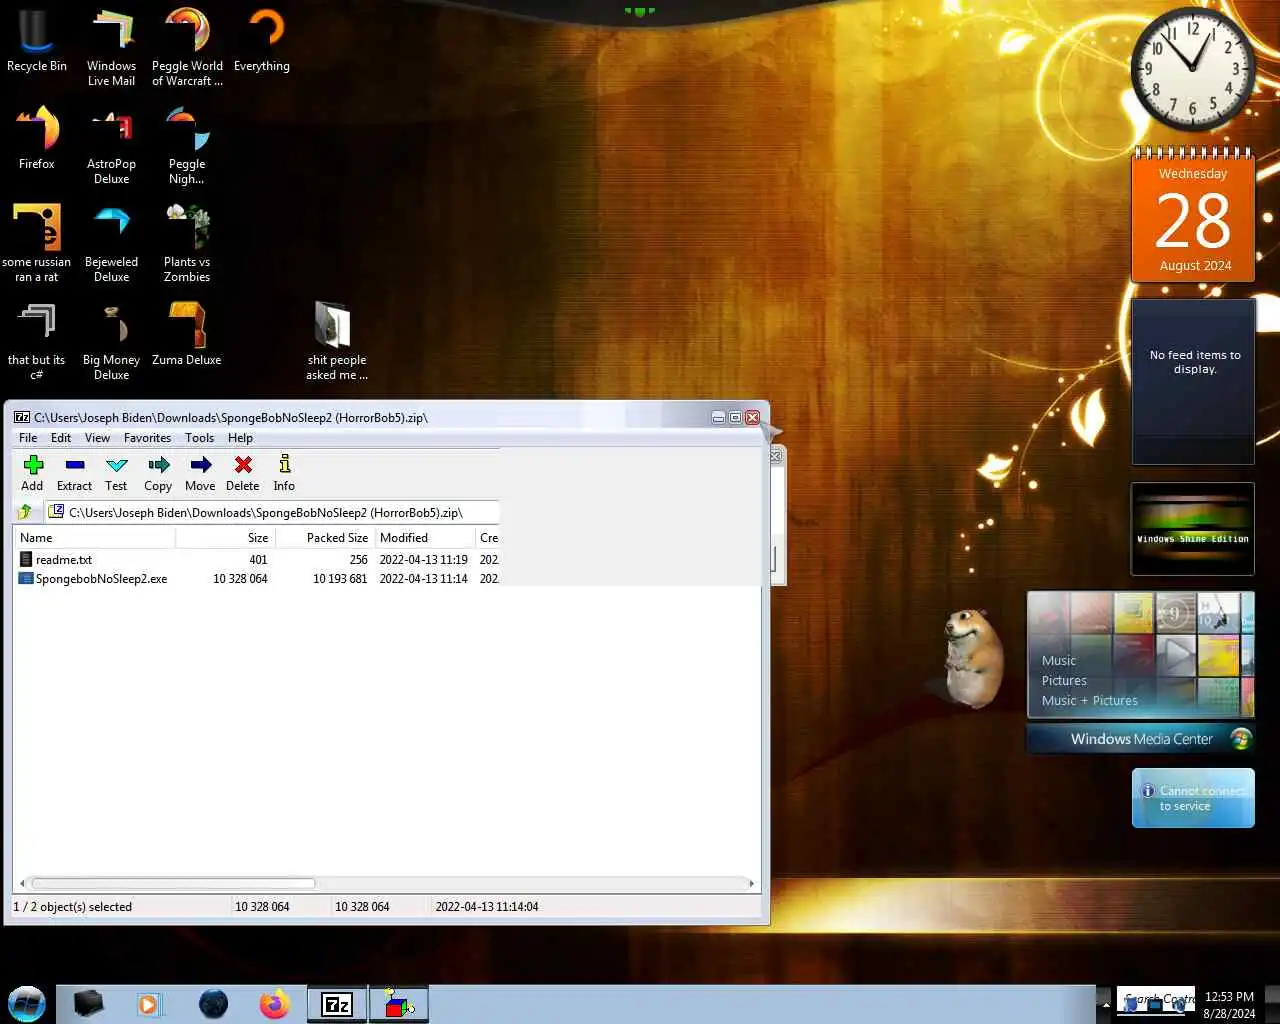The height and width of the screenshot is (1024, 1280).
Task: Click the 'Cannot connect to service' gadget
Action: [1193, 798]
